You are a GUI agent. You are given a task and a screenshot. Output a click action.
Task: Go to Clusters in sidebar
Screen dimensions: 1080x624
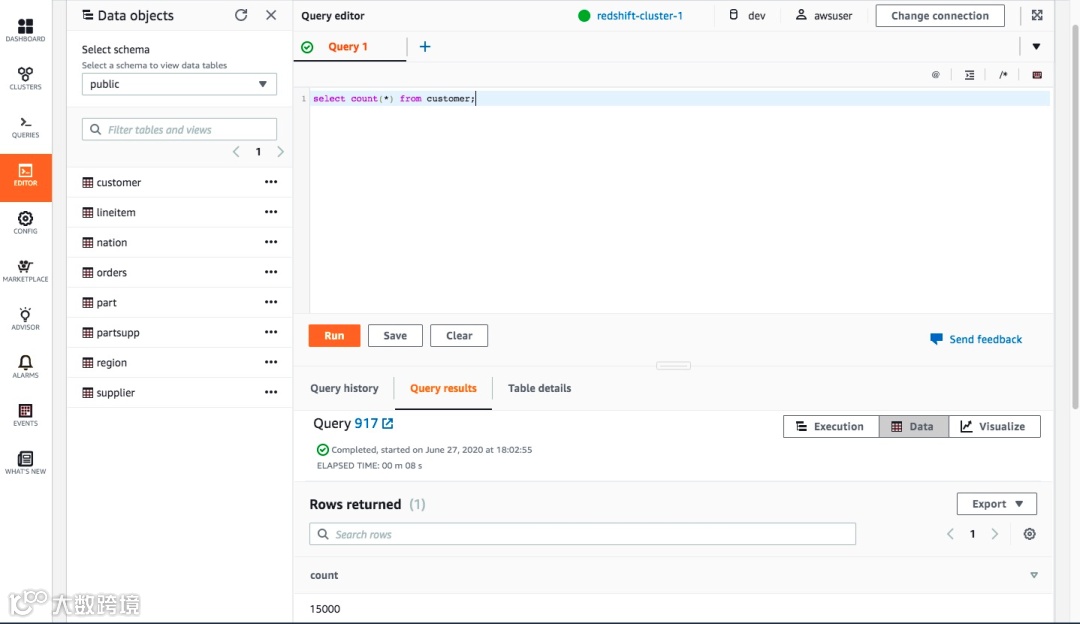point(25,79)
